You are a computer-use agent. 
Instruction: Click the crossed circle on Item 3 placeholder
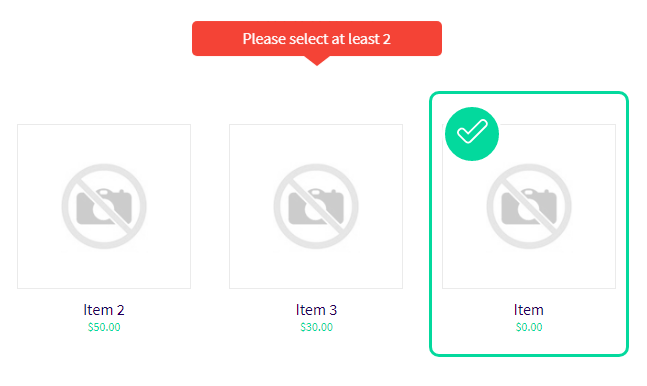(x=316, y=206)
